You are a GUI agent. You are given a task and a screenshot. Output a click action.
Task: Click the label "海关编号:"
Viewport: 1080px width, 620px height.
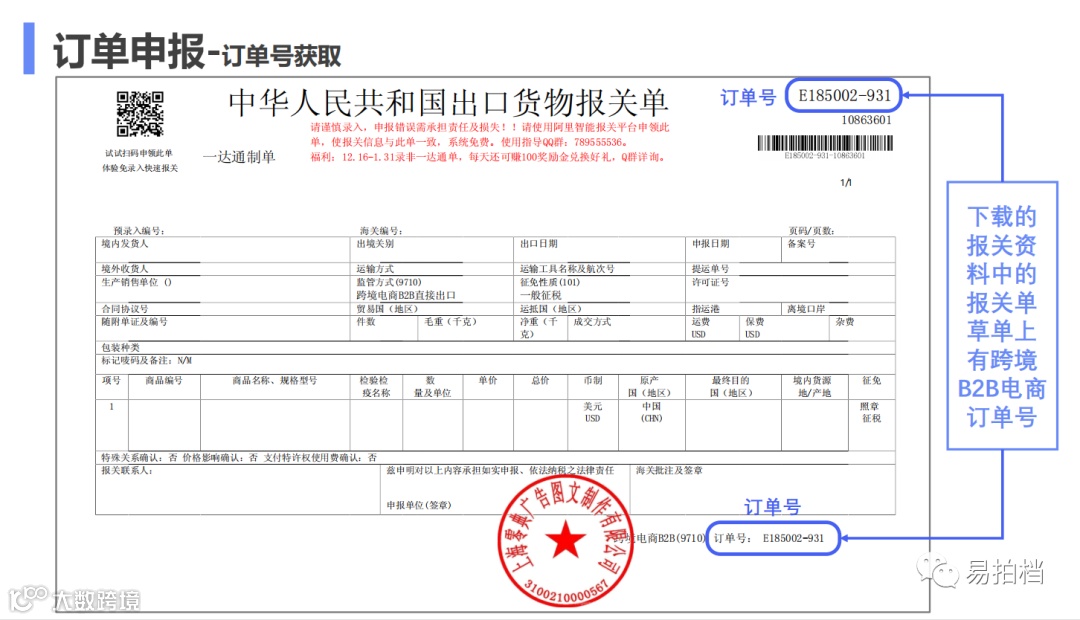381,231
